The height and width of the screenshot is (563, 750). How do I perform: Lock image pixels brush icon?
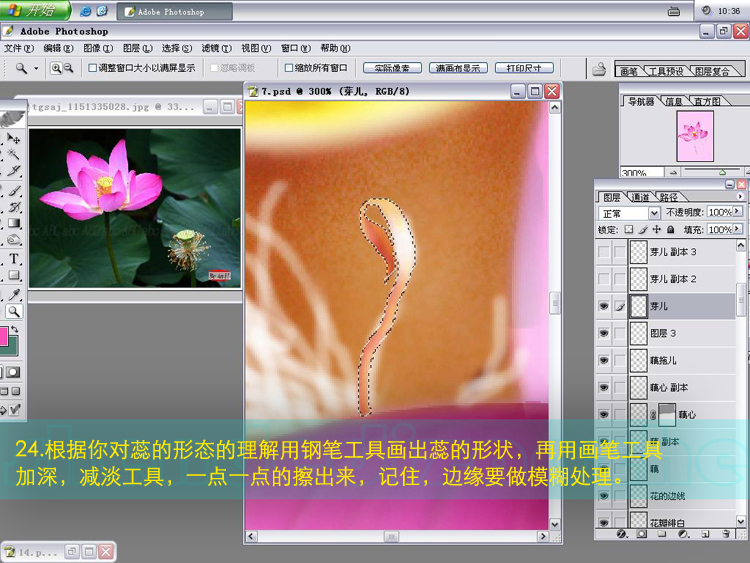pos(643,230)
